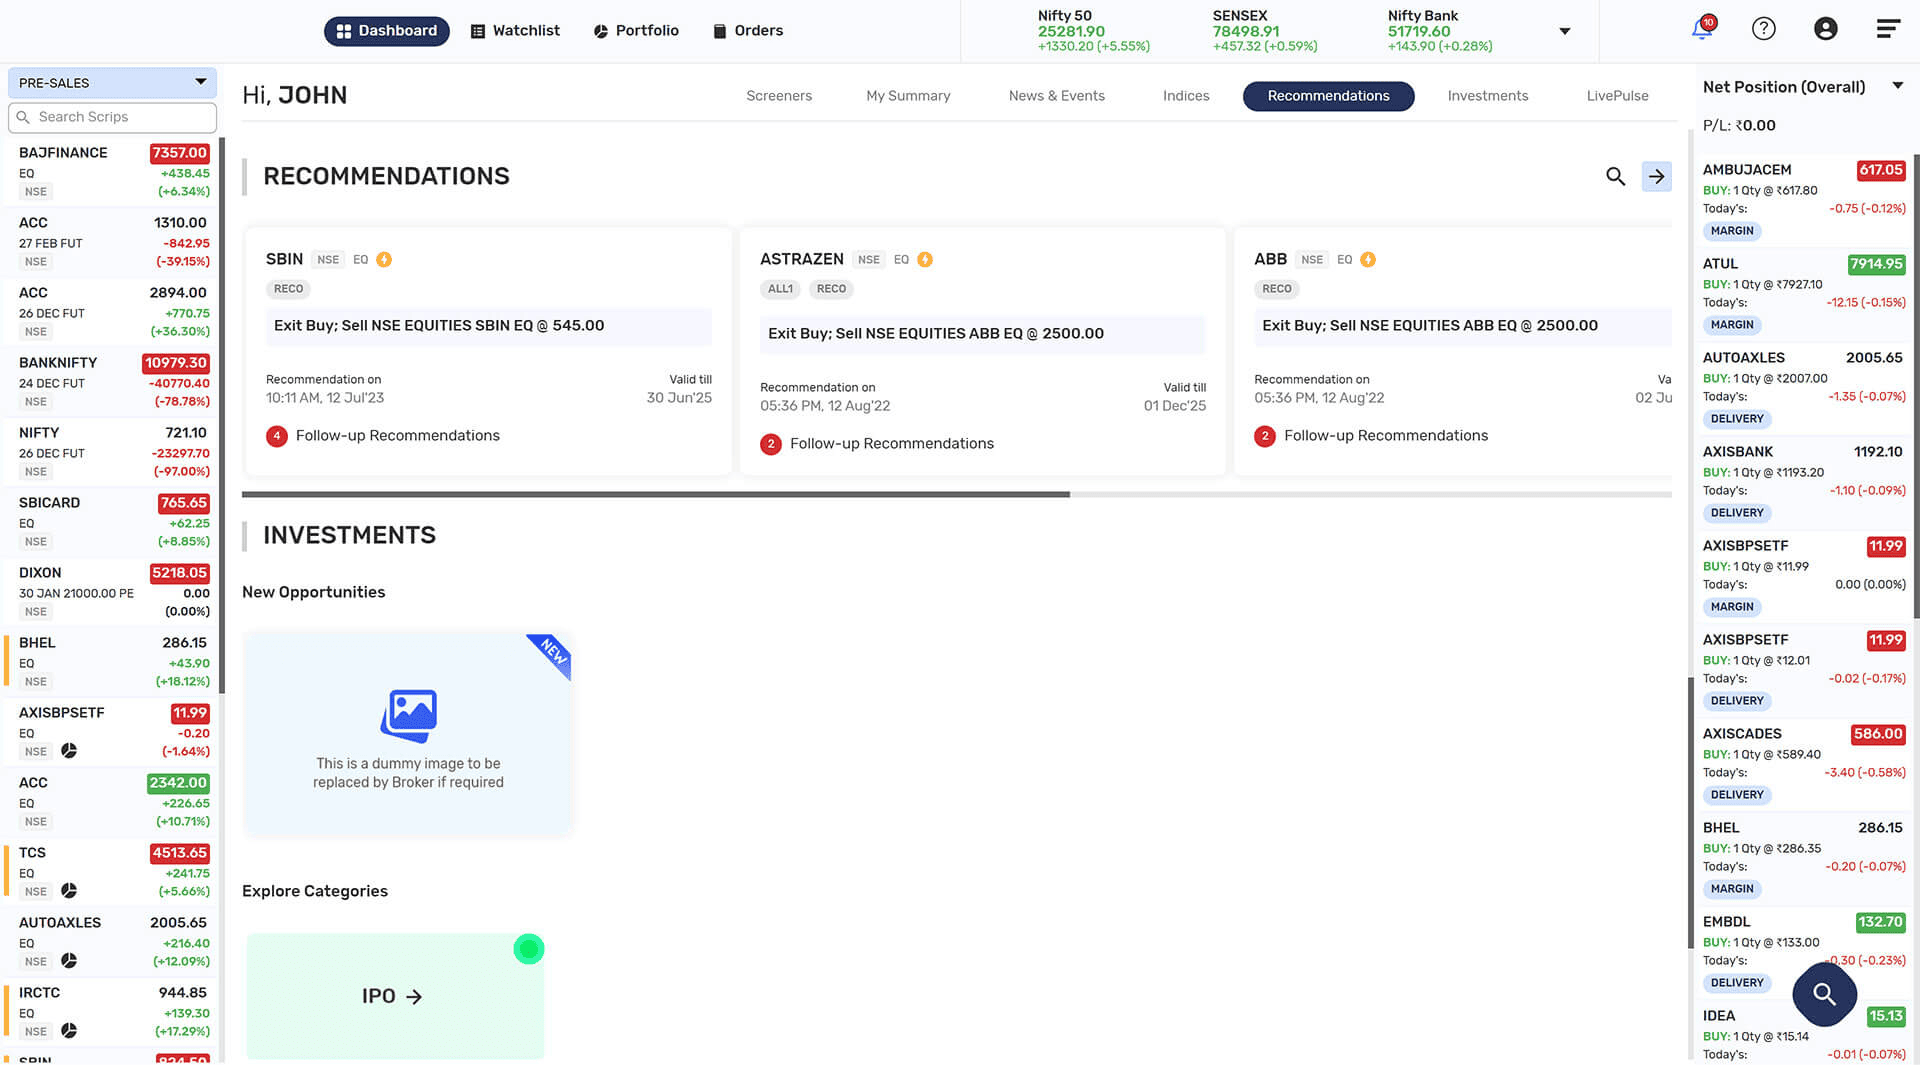Open AMBUJACEM position entry

pos(1804,200)
